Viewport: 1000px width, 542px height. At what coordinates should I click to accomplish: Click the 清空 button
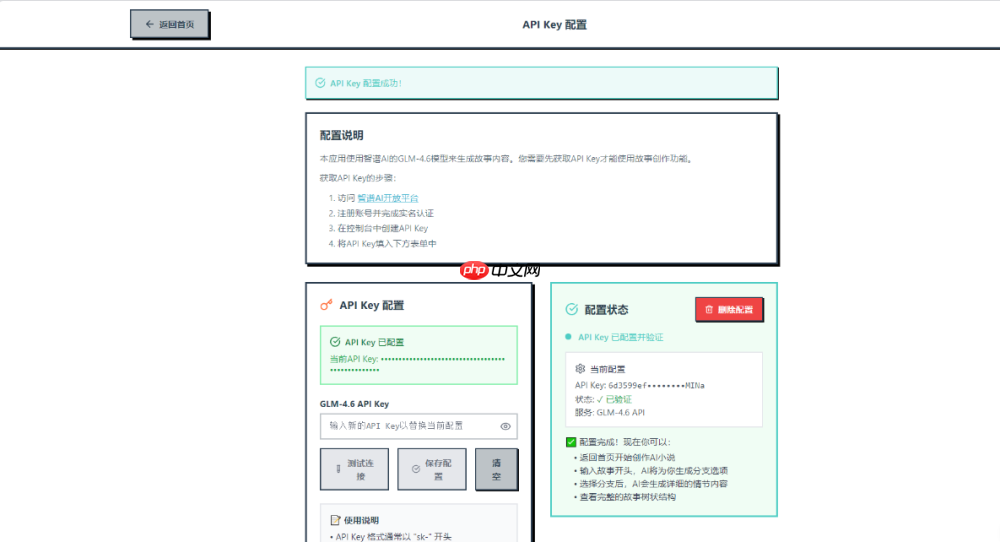(496, 469)
